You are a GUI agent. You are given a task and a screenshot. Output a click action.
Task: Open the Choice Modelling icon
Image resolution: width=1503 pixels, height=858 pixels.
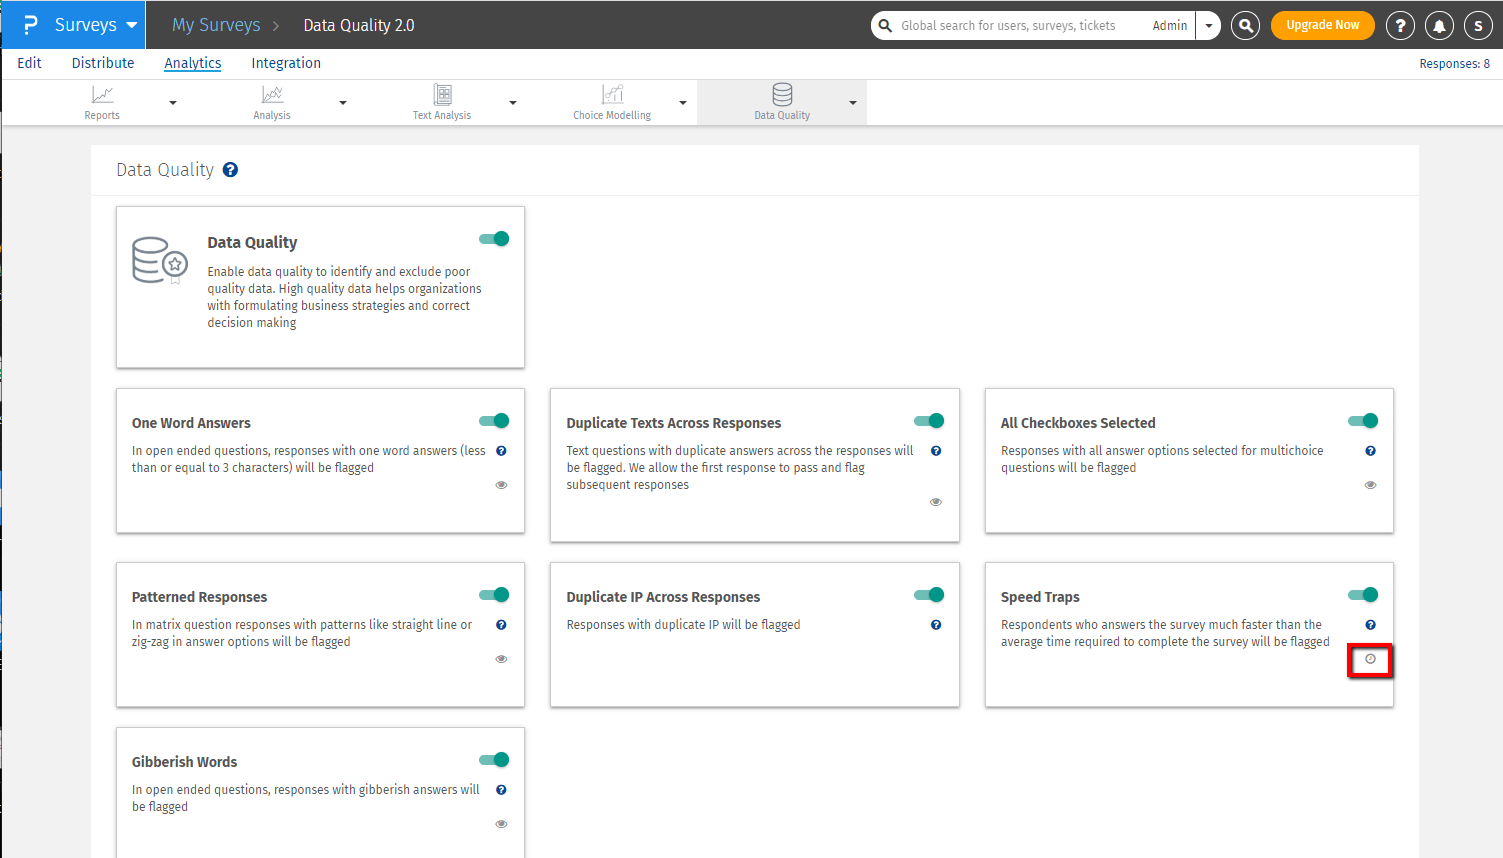(612, 95)
